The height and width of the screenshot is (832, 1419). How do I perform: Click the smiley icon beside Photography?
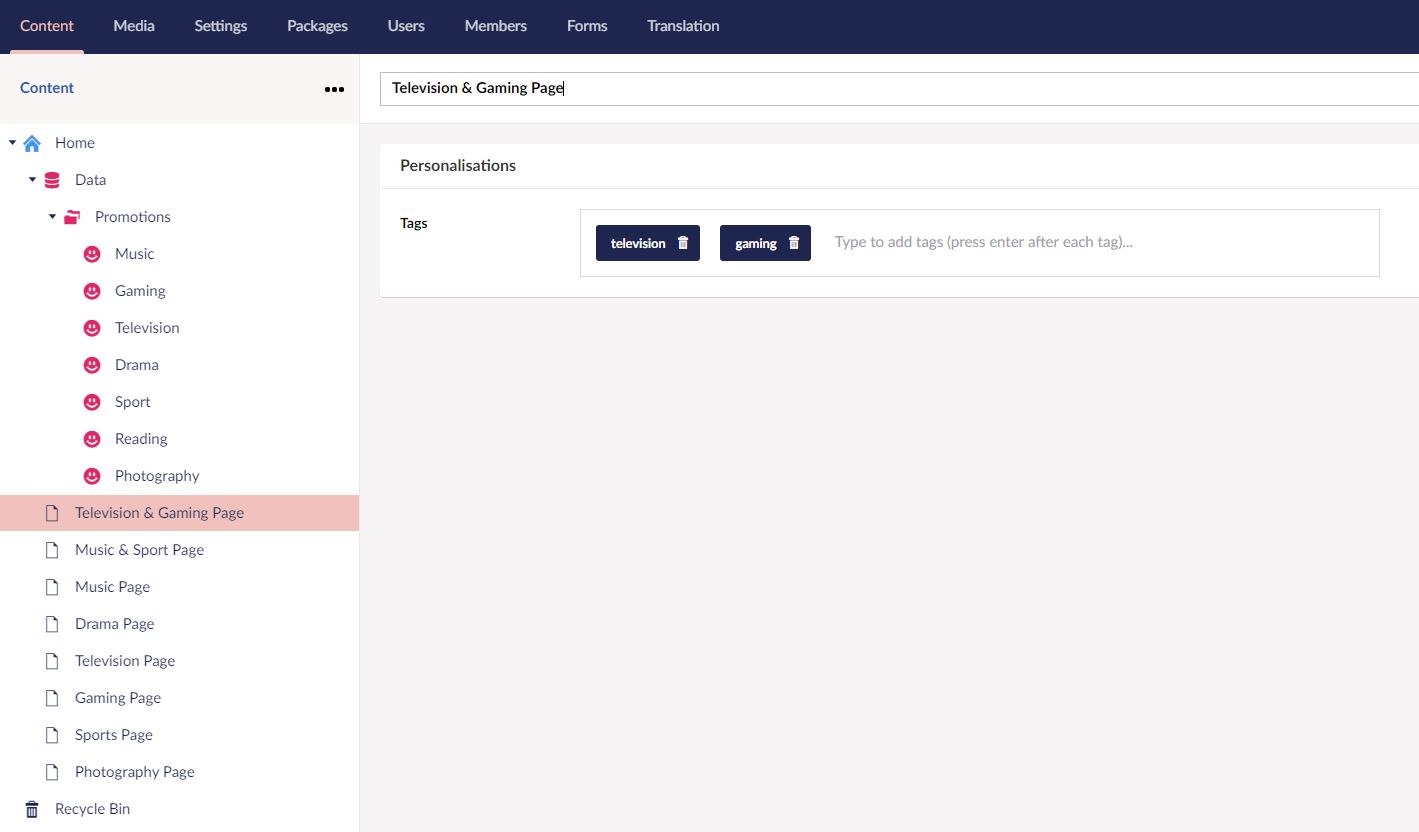[92, 476]
